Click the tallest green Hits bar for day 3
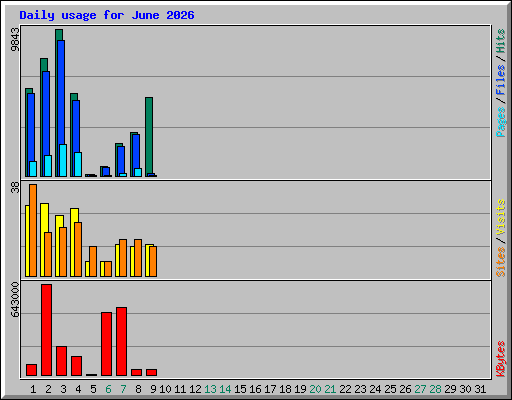The image size is (512, 400). [59, 35]
